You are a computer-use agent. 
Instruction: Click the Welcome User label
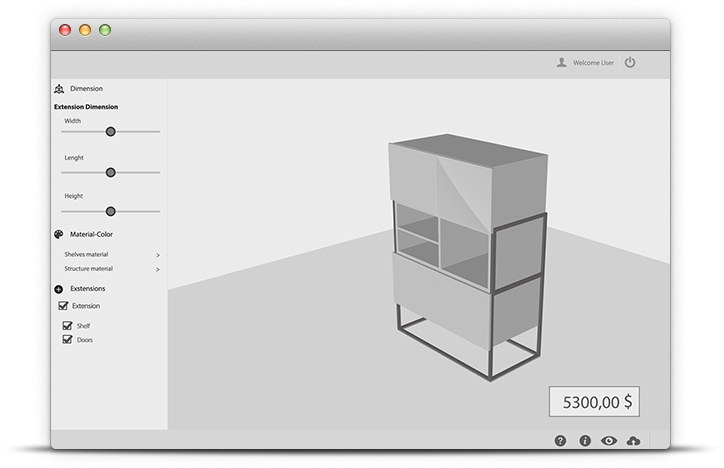593,63
